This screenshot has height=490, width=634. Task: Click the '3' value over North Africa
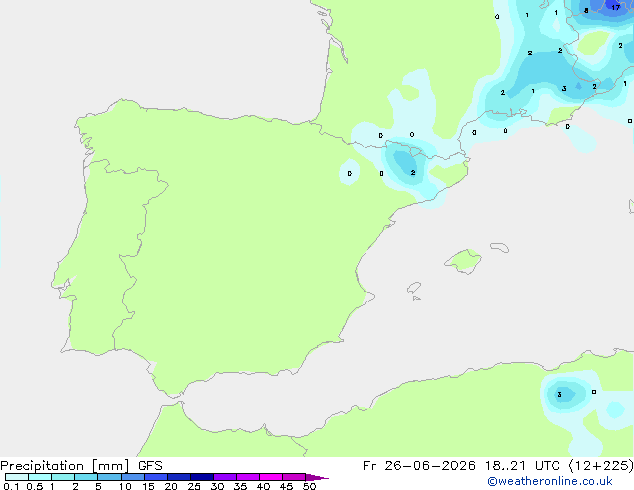[x=559, y=395]
